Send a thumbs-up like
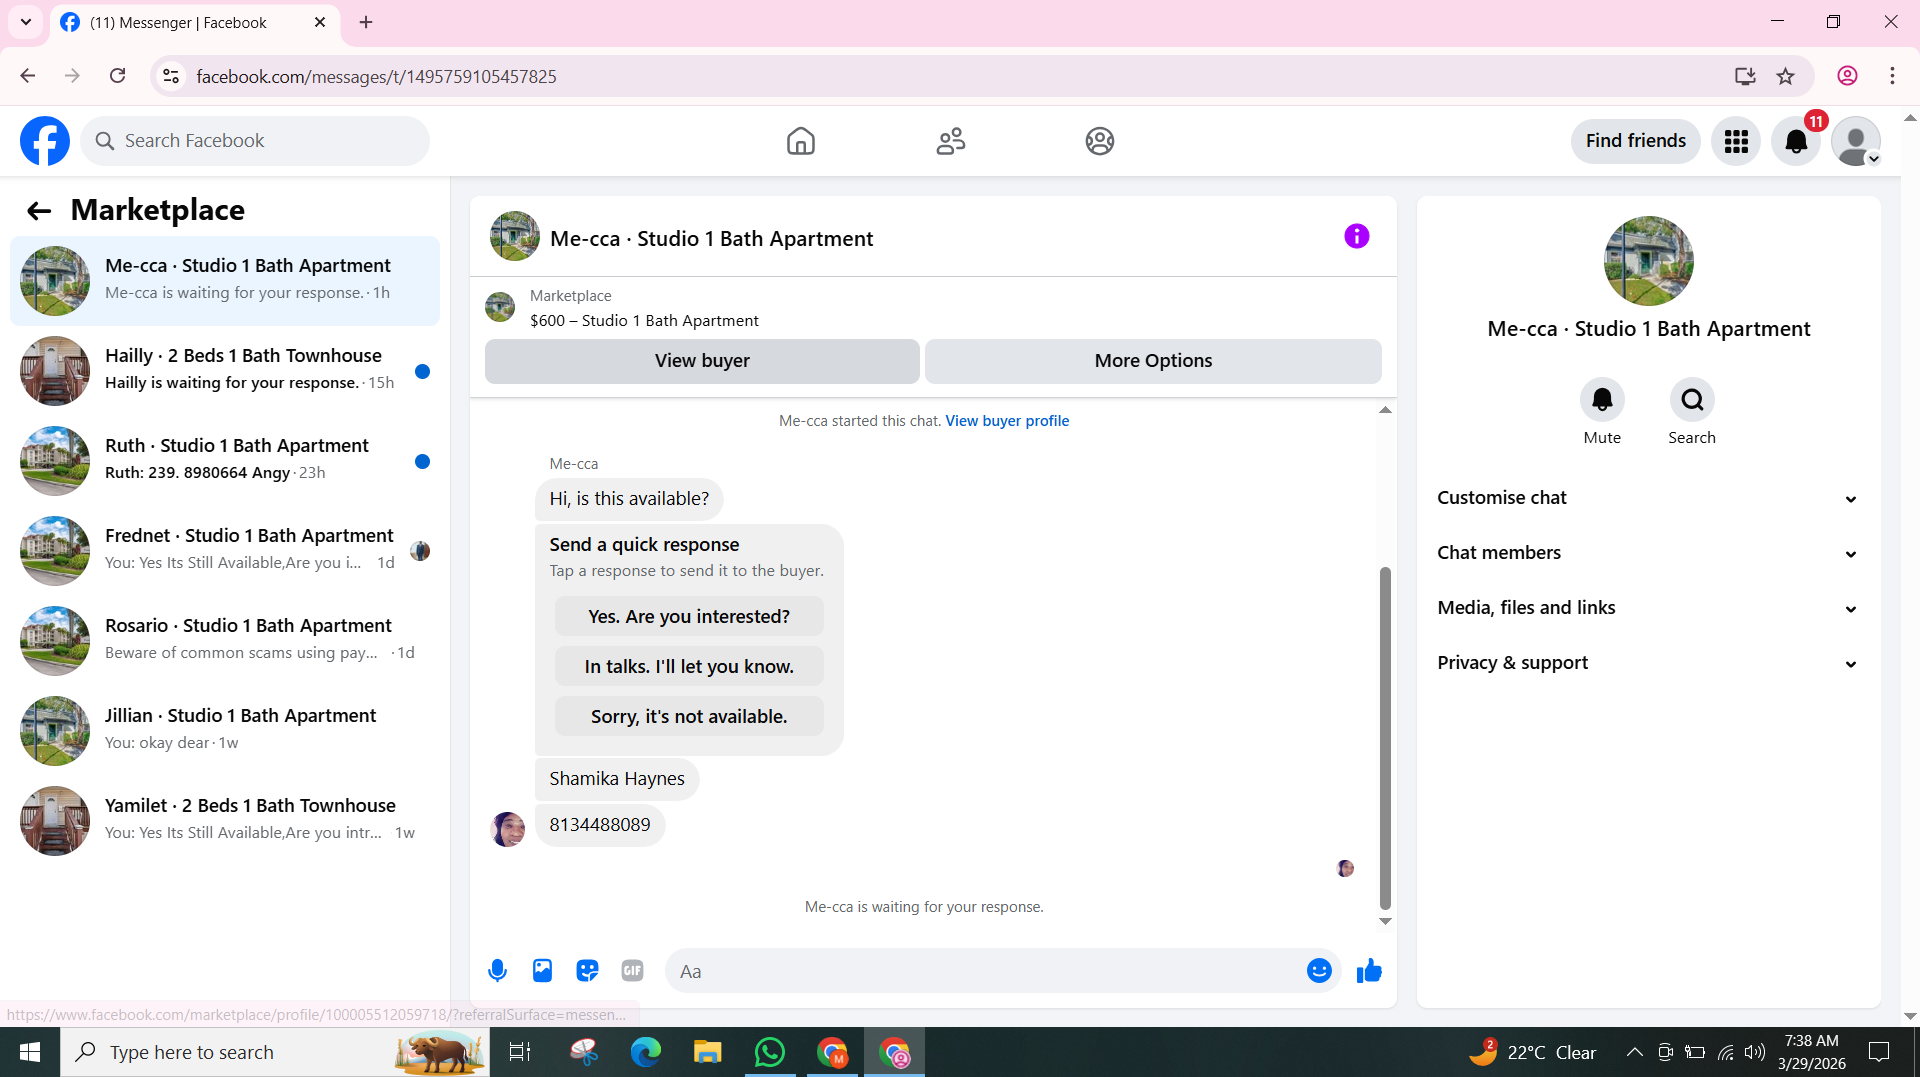Viewport: 1920px width, 1077px height. 1369,970
